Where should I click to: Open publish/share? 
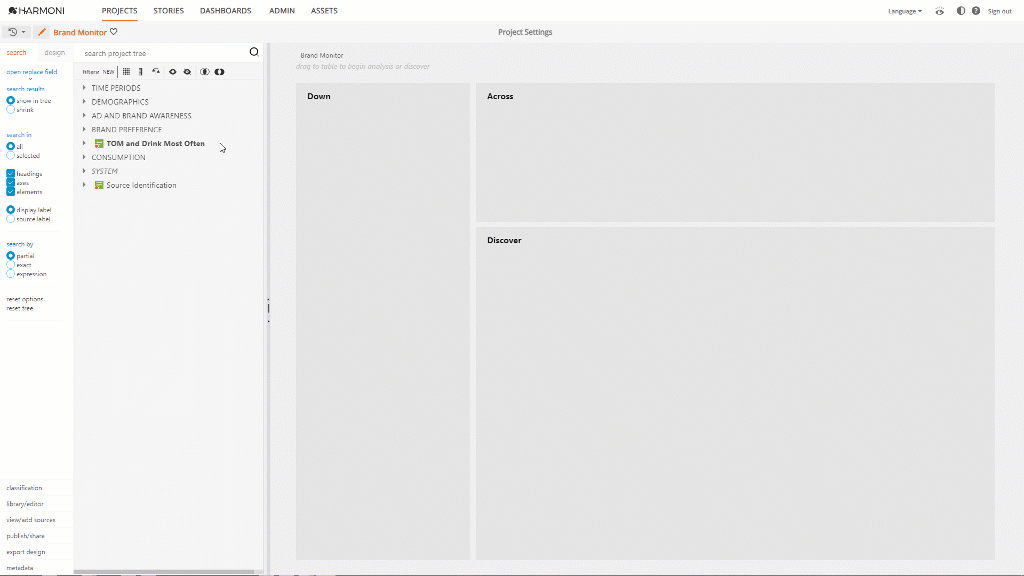click(x=25, y=536)
